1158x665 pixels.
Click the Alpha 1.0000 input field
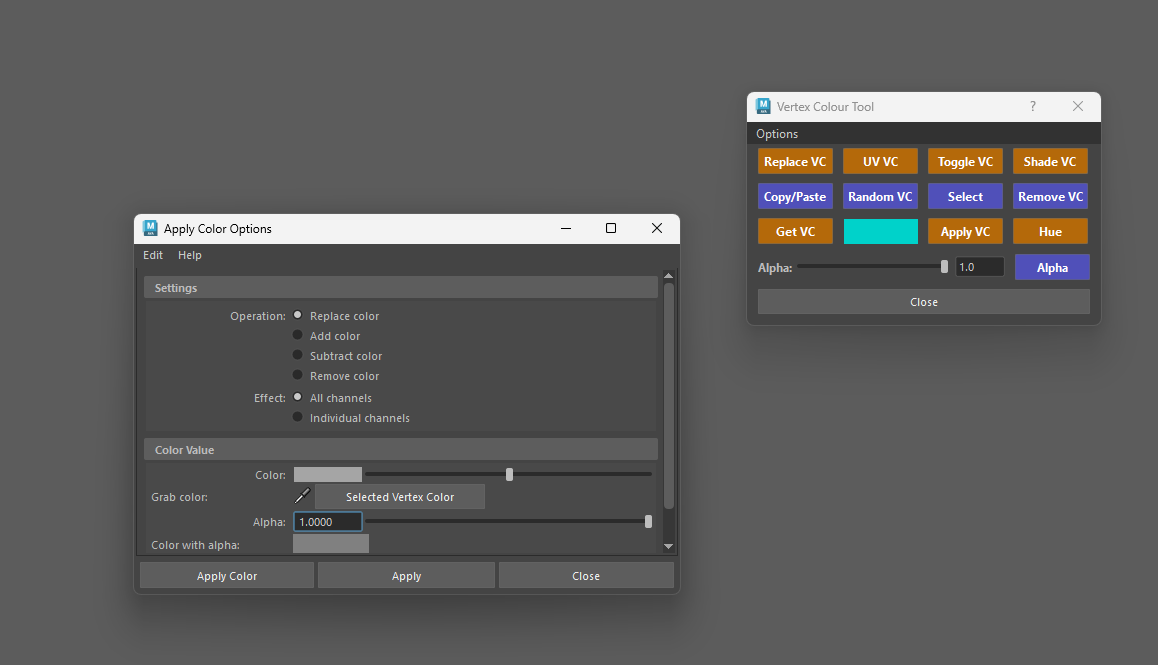tap(328, 522)
